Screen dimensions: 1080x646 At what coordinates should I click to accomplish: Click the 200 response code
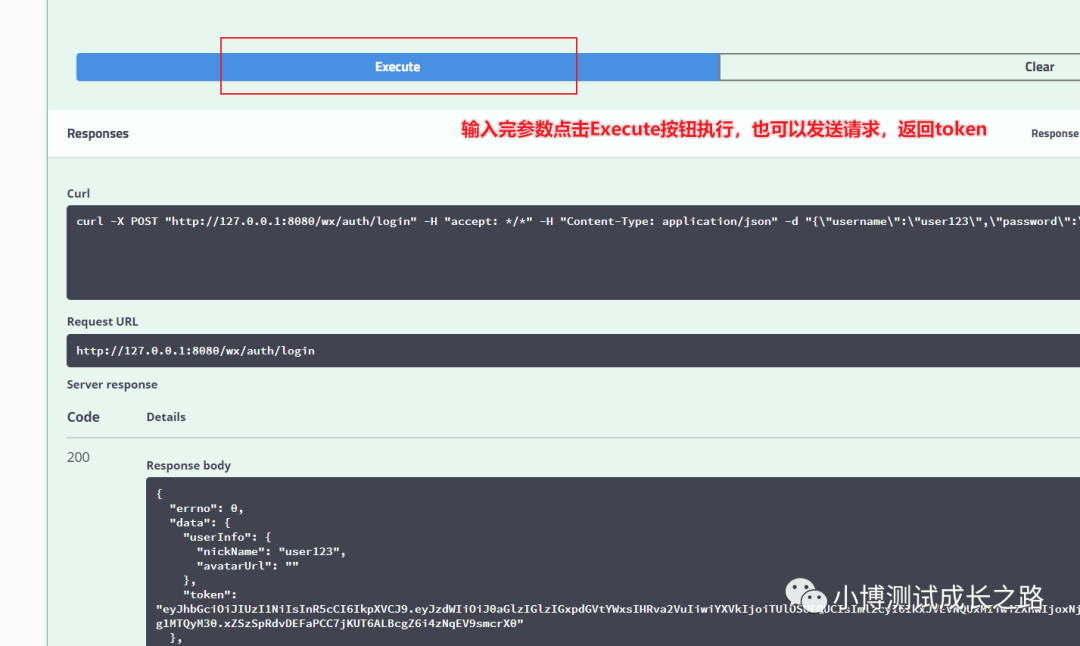(79, 457)
